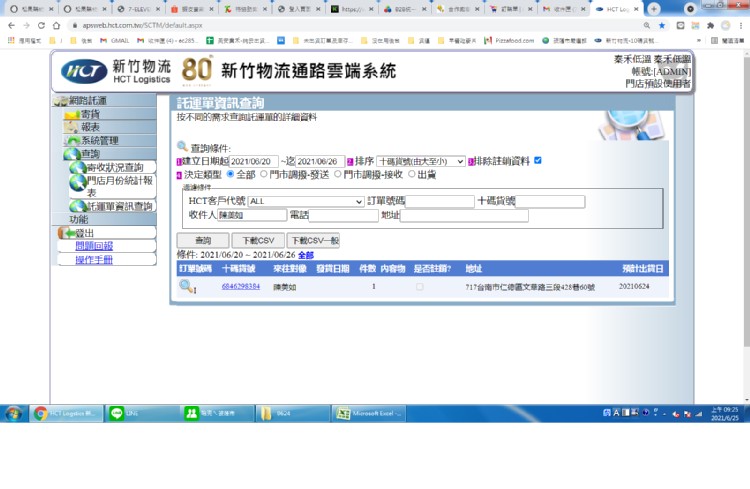Image resolution: width=750 pixels, height=489 pixels.
Task: Show more bookmarks with the overflow chevron
Action: (699, 41)
